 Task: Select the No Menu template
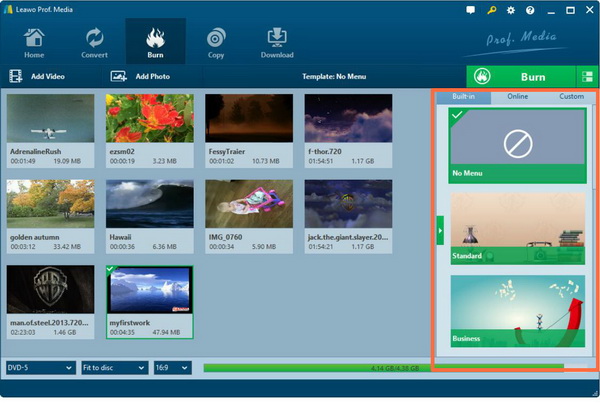[517, 146]
